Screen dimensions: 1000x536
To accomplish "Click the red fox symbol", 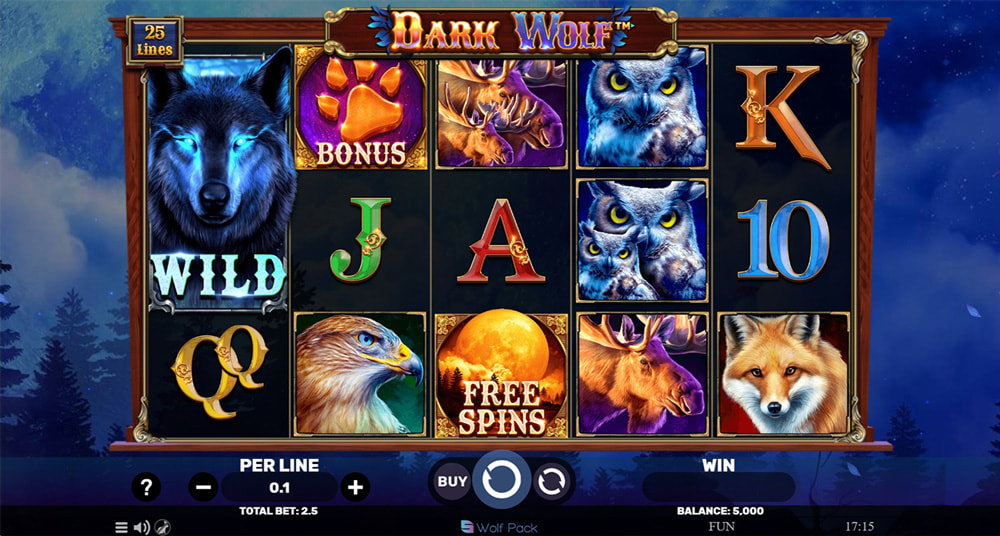I will [784, 375].
